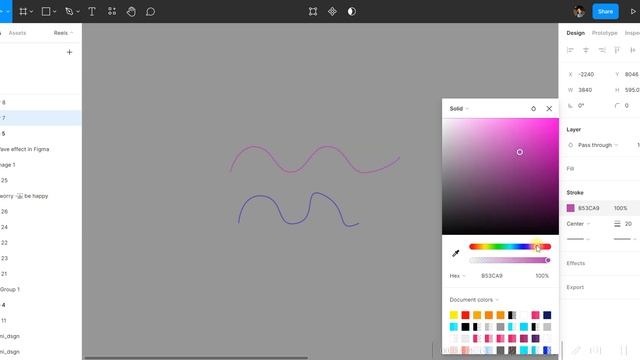
Task: Click the 100% opacity field in picker
Action: (x=542, y=276)
